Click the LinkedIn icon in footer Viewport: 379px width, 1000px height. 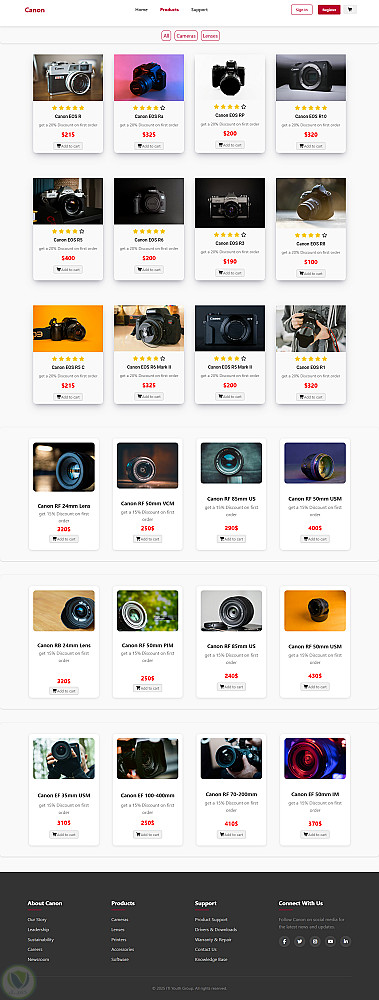346,941
